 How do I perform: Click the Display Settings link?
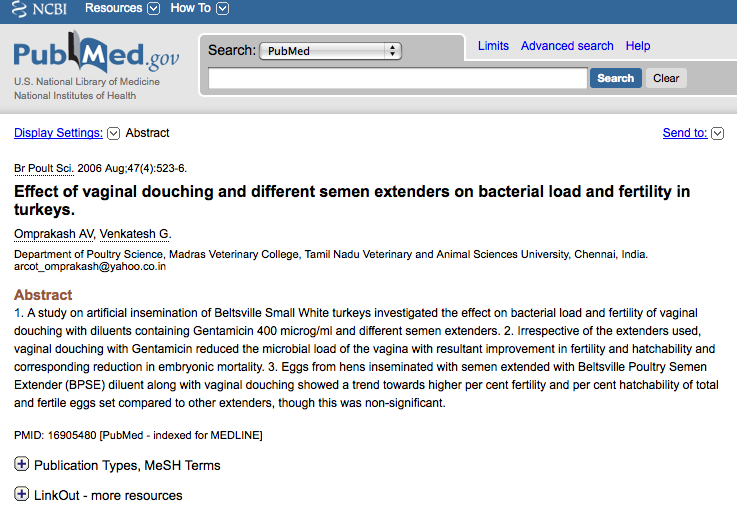tap(58, 133)
